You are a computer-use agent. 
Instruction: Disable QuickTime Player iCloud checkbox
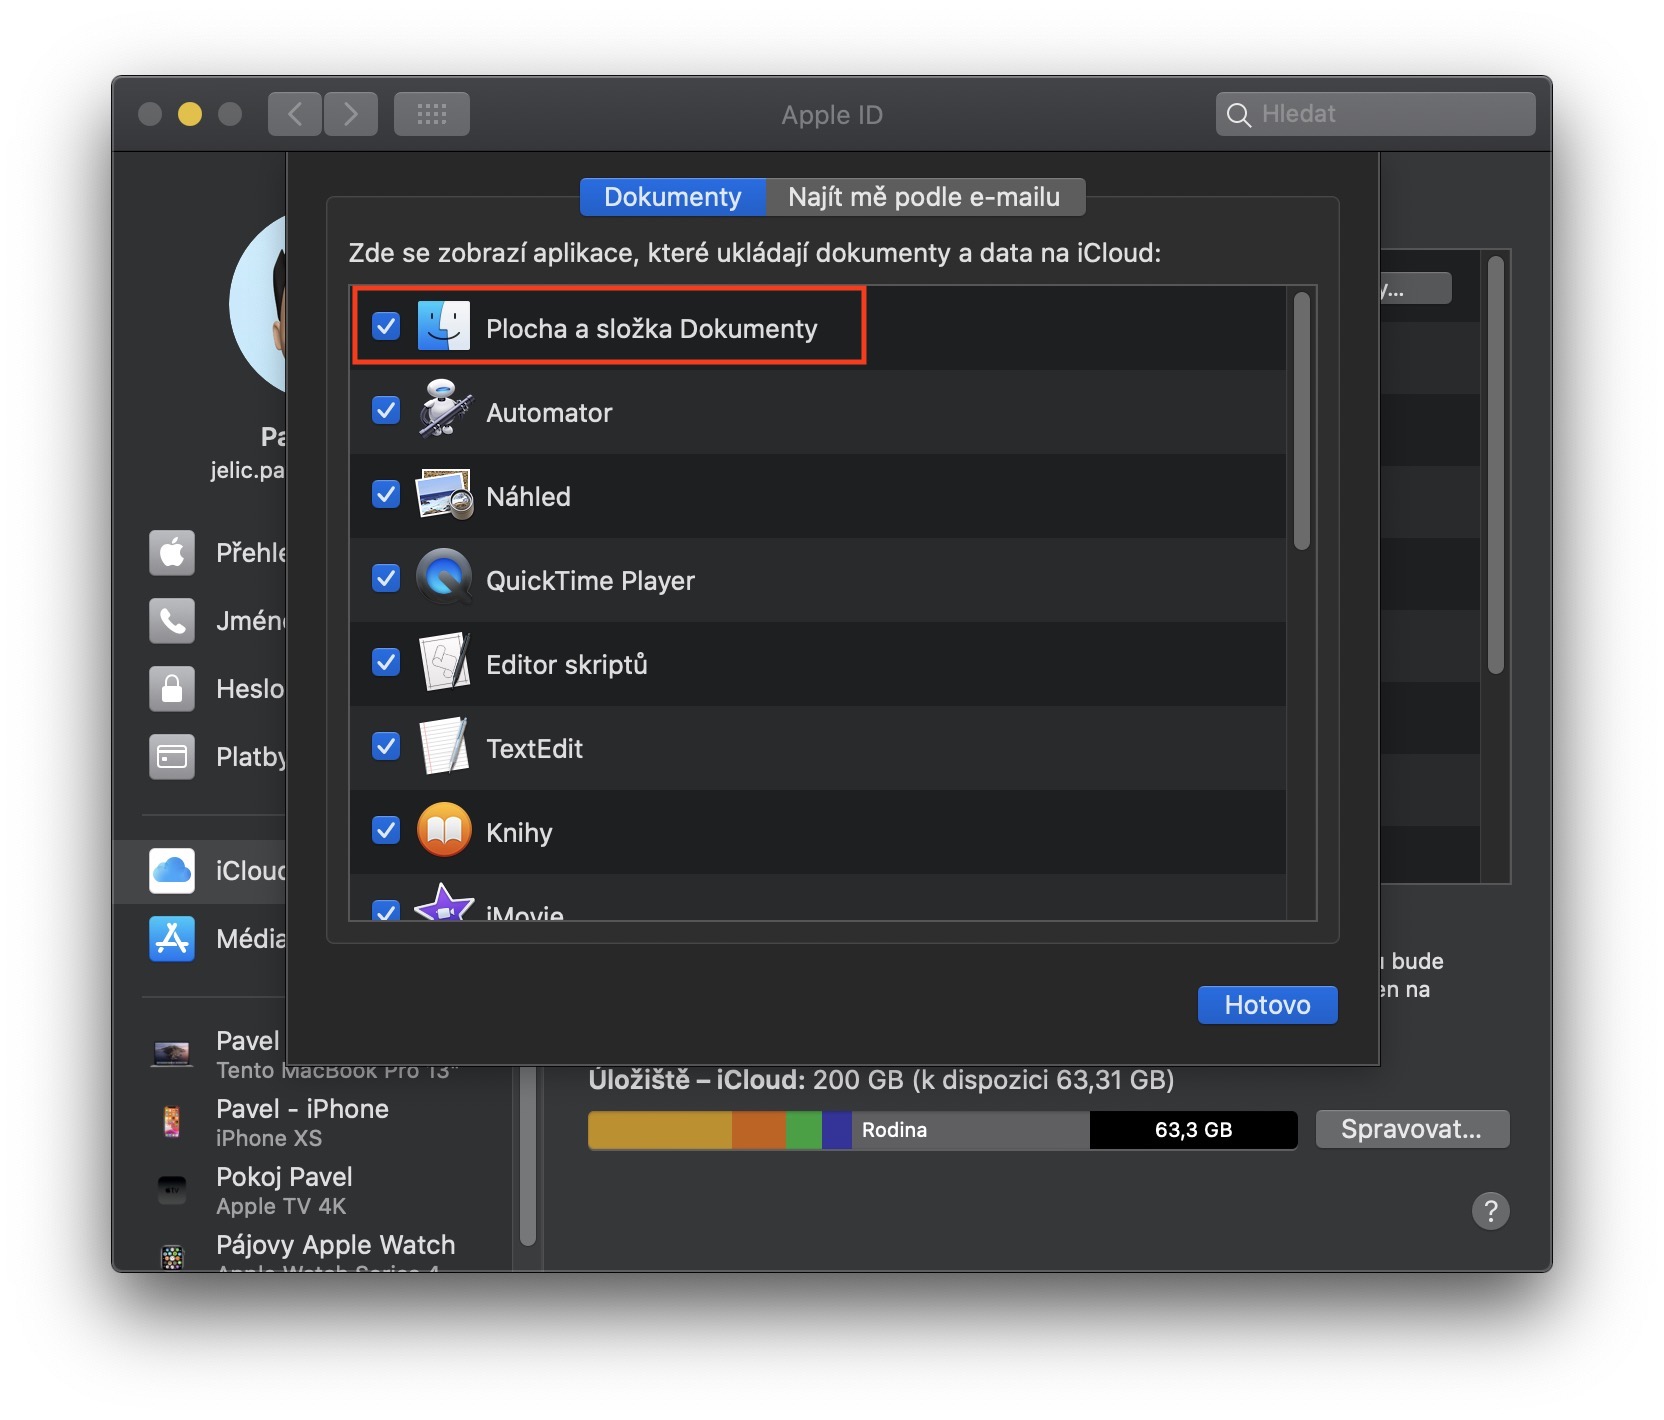pos(386,578)
